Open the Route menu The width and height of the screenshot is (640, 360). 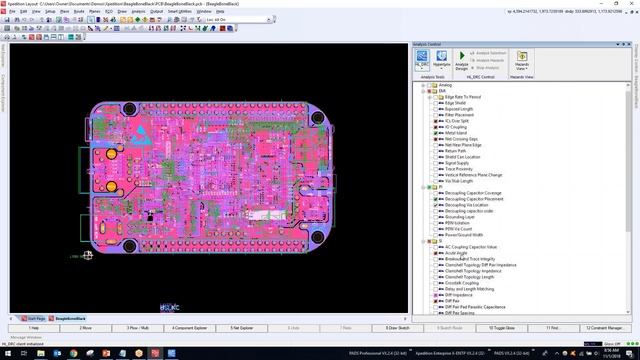click(79, 11)
